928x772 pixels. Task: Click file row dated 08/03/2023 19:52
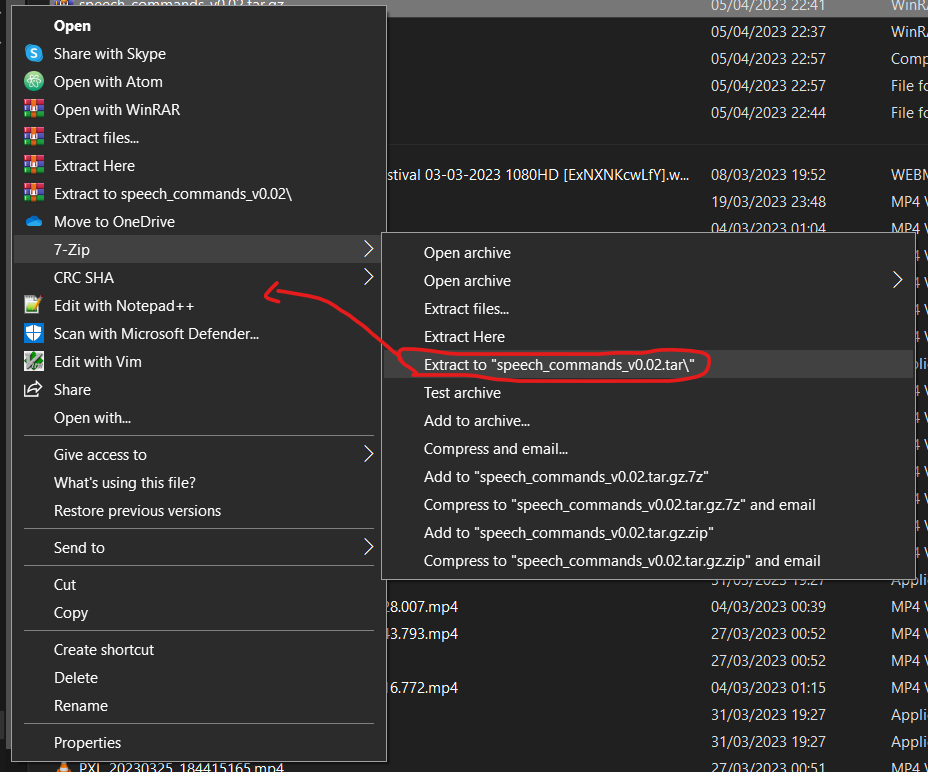[x=657, y=175]
